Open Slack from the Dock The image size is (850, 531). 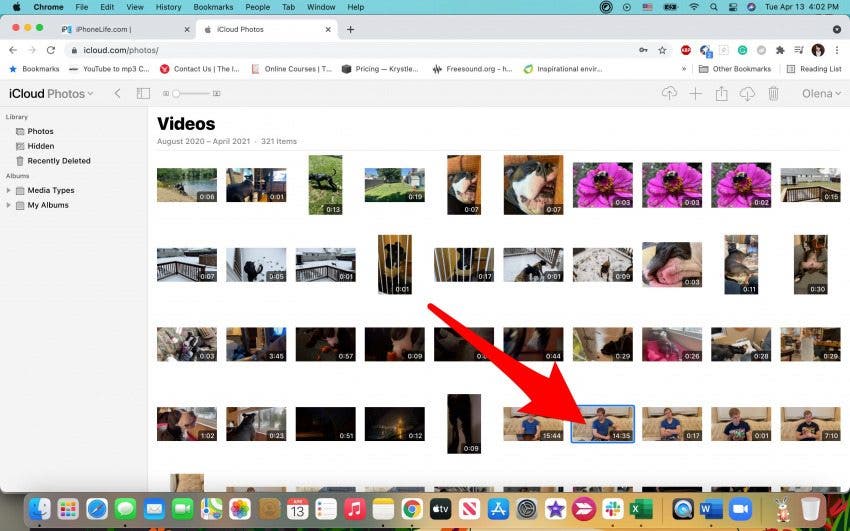pyautogui.click(x=613, y=509)
